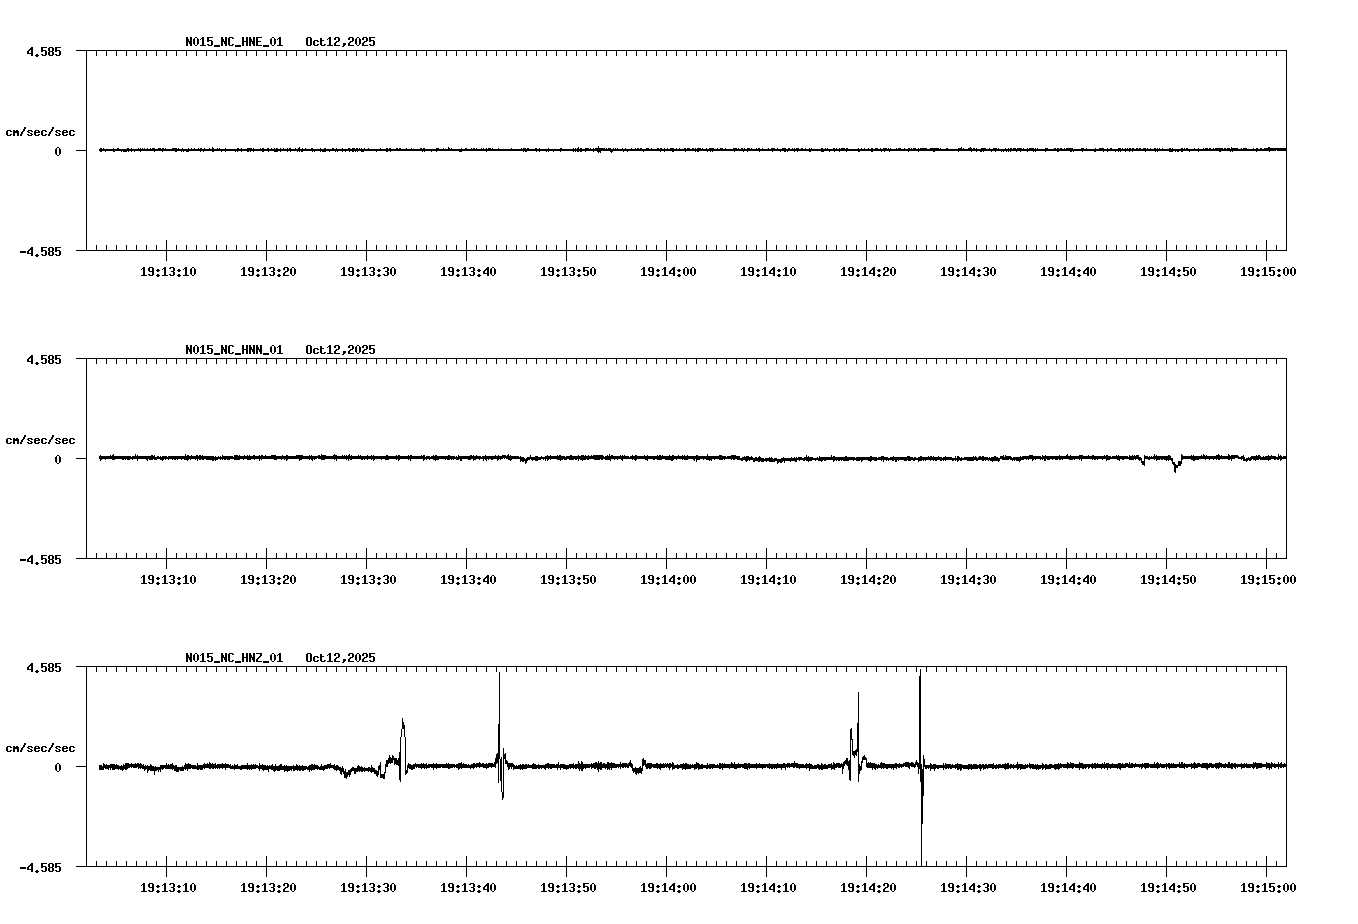This screenshot has width=1358, height=924.
Task: Select the 19:15:00 timestamp under HNZ trace
Action: pos(1267,886)
